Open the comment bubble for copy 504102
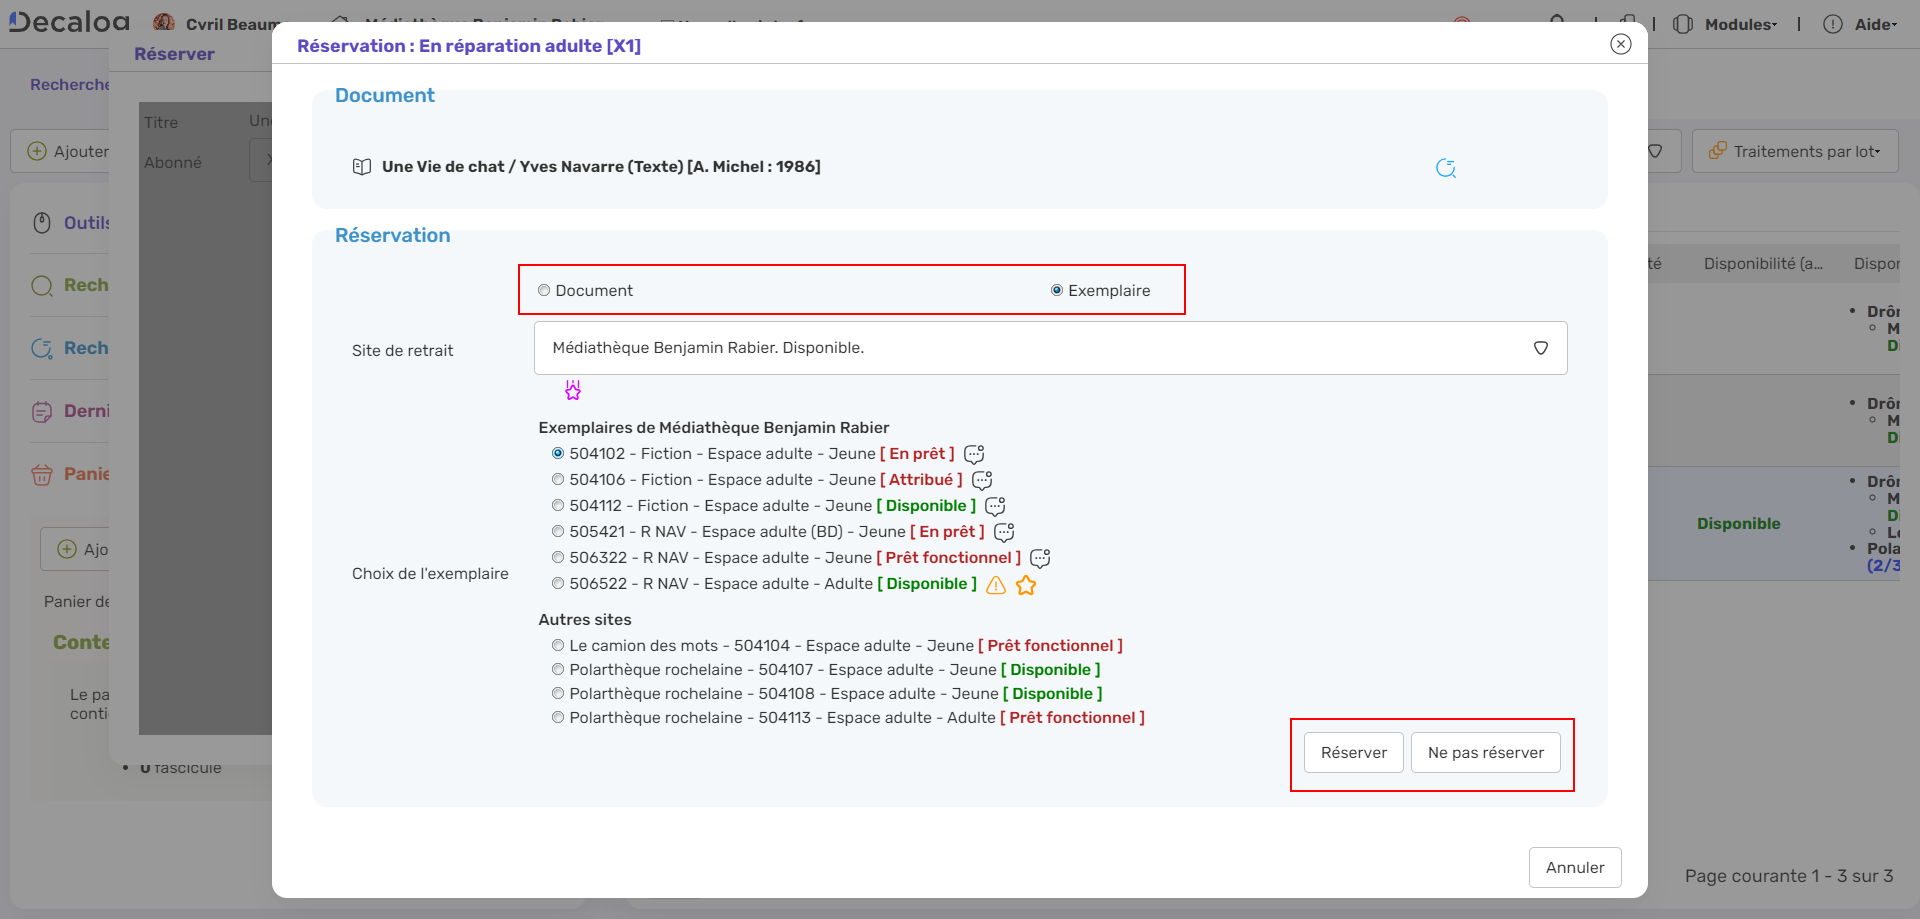The height and width of the screenshot is (919, 1920). tap(974, 455)
